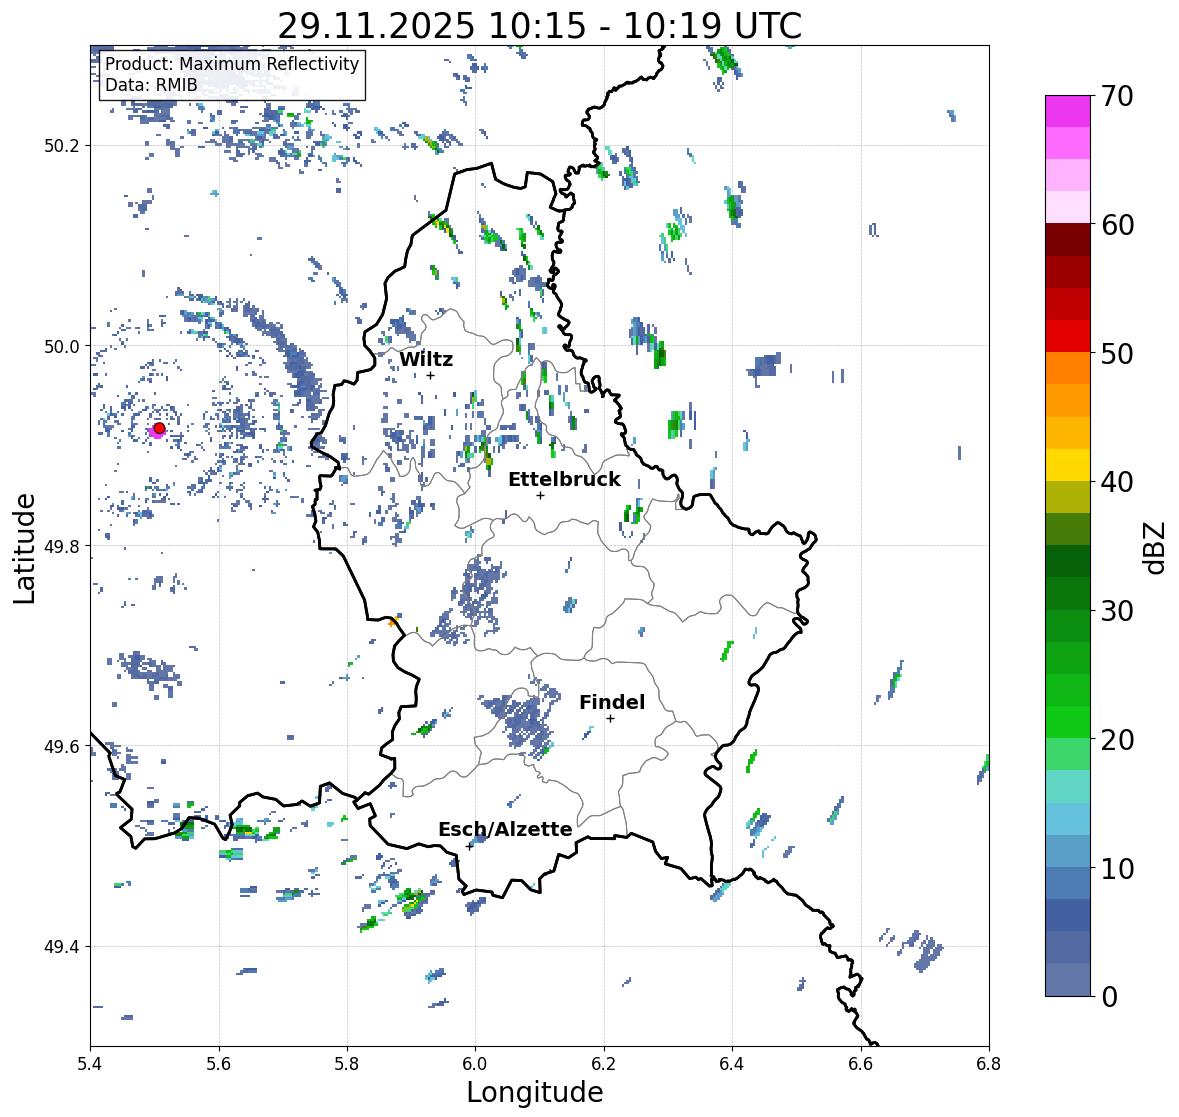Viewport: 1179px width, 1117px height.
Task: Click the Latitude axis label
Action: point(25,548)
